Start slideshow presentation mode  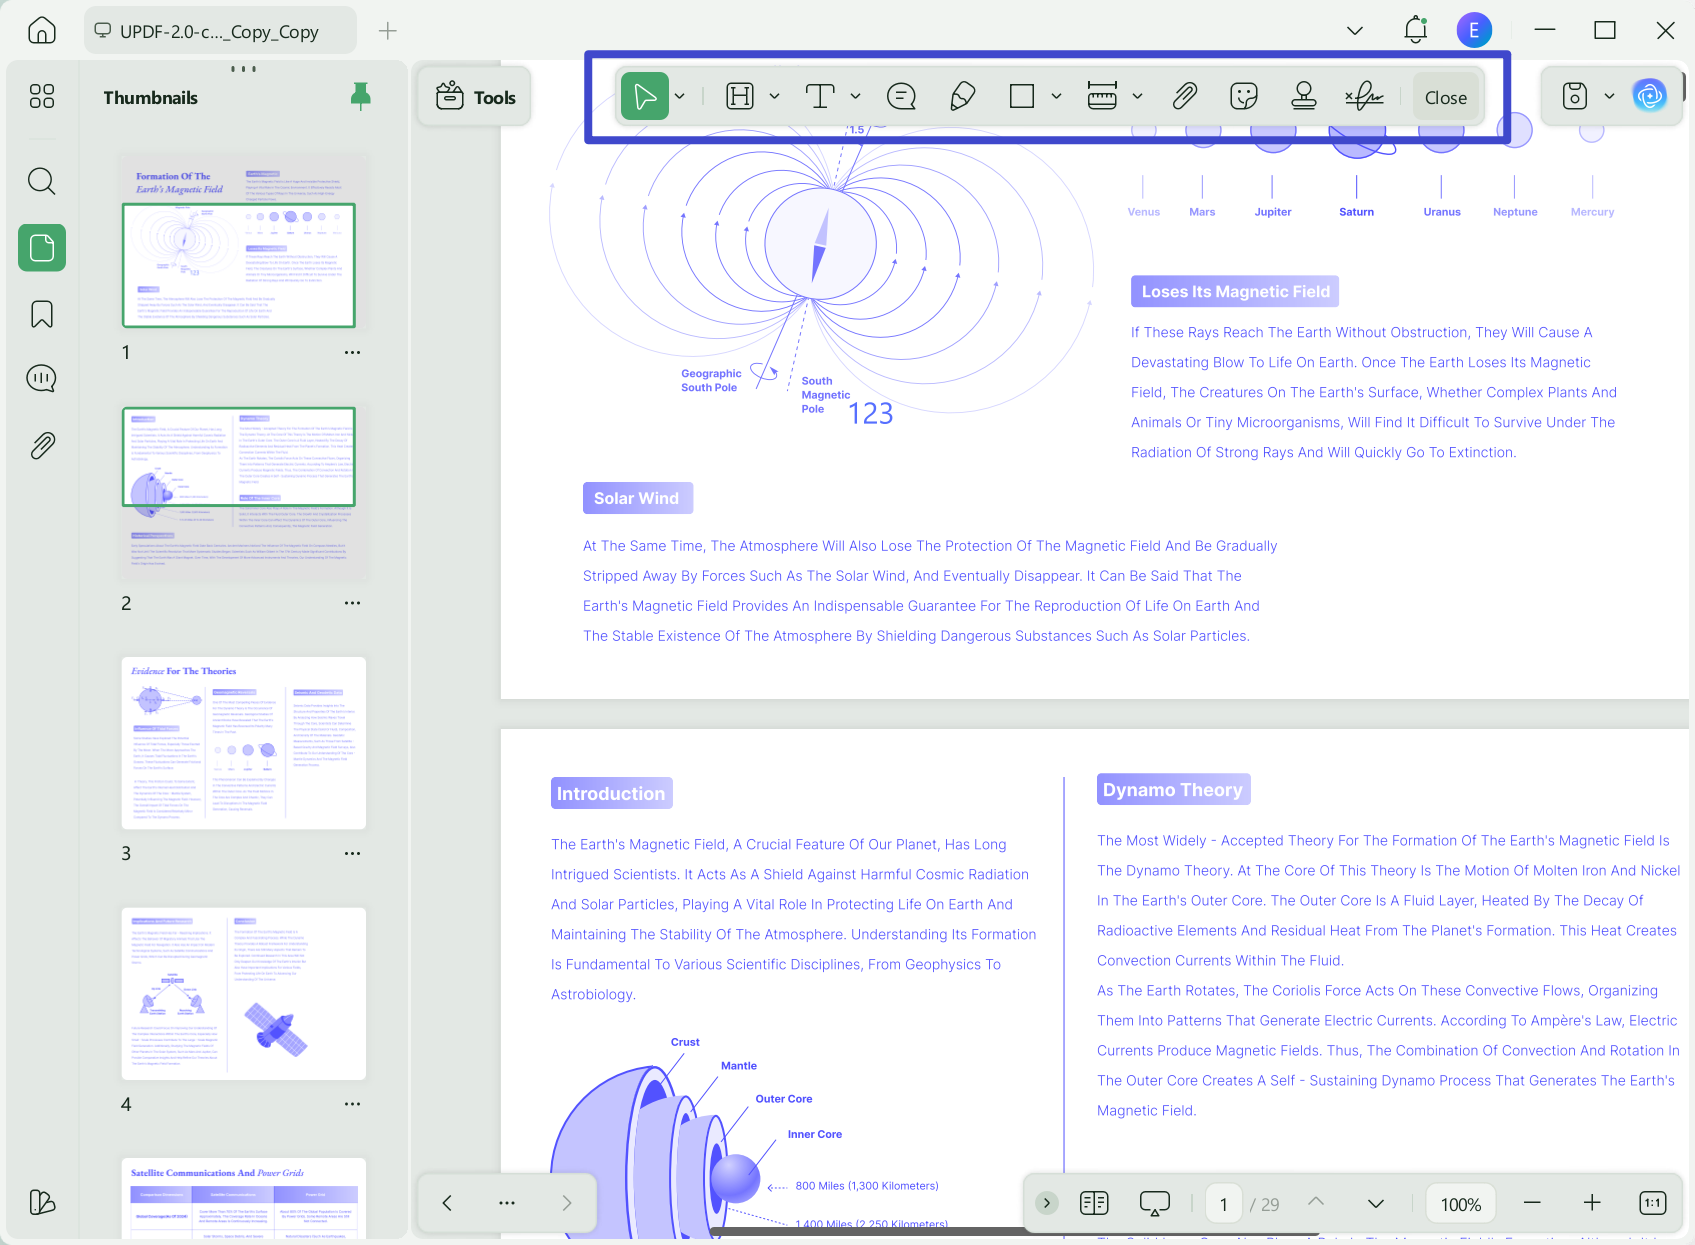1155,1203
